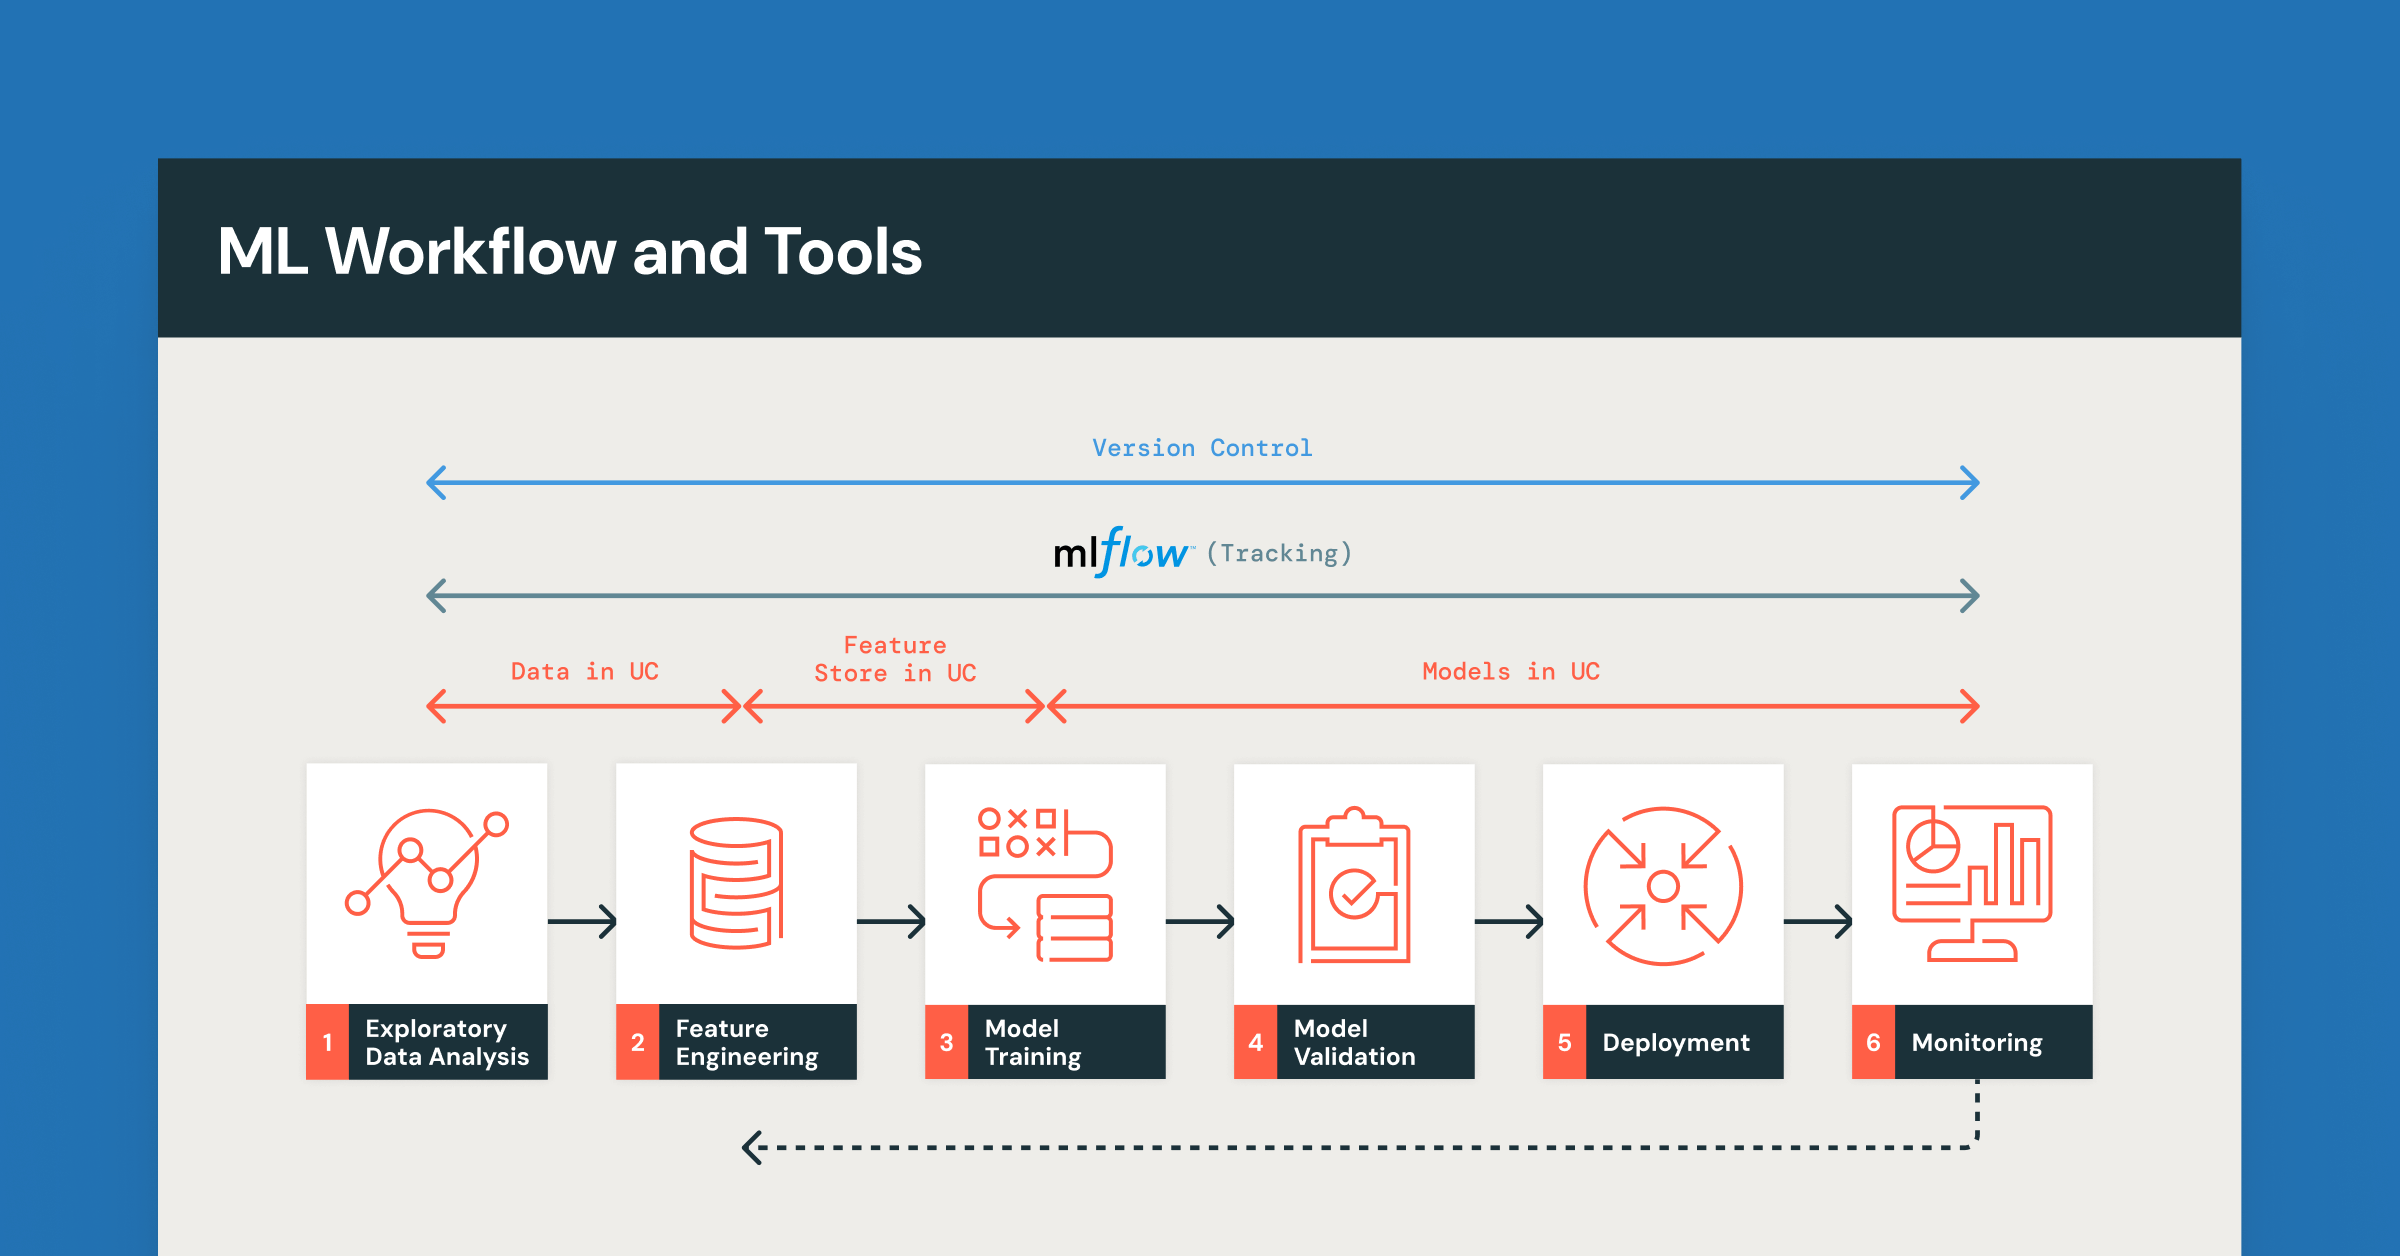2400x1256 pixels.
Task: Click the Monitoring step label
Action: click(1977, 1042)
